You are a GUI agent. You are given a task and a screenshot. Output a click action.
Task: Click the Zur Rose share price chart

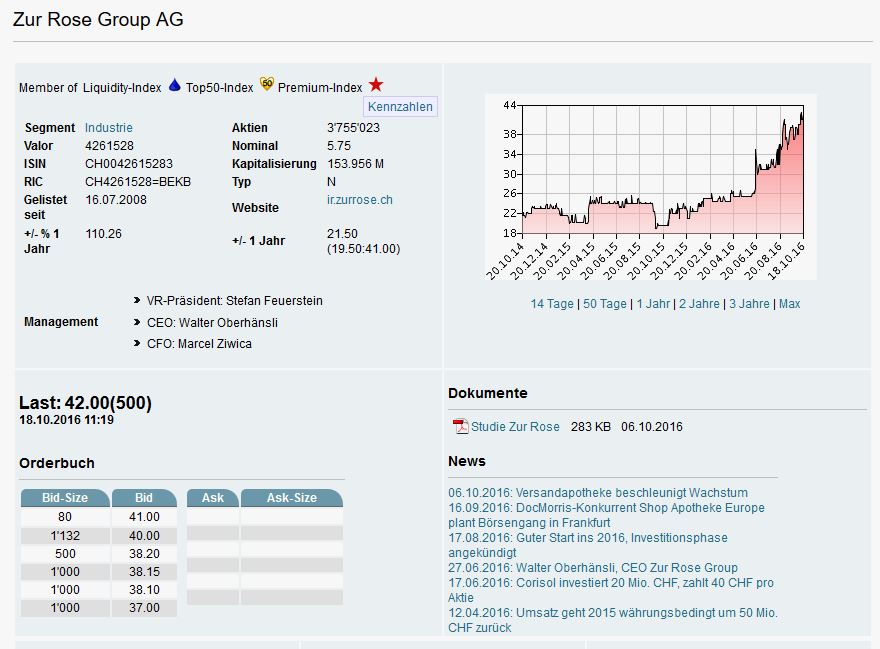(651, 187)
